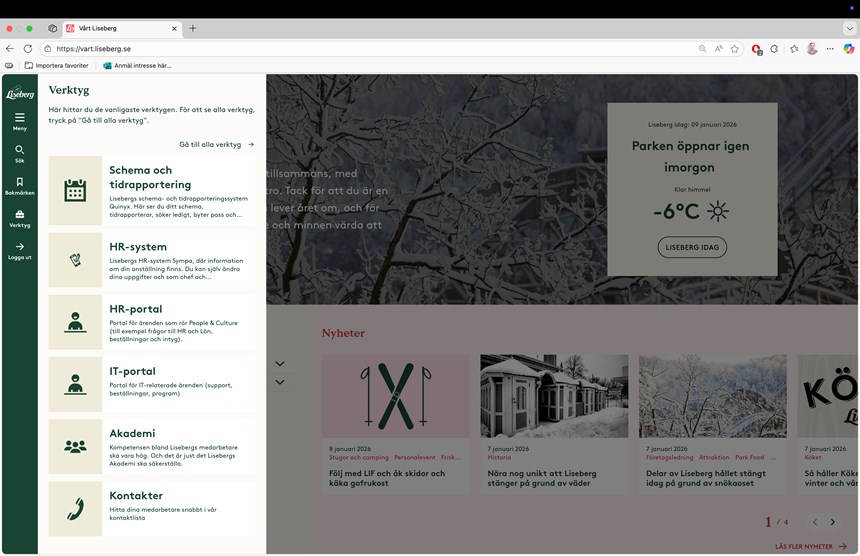Open the Meny hamburger icon in sidebar

click(19, 118)
